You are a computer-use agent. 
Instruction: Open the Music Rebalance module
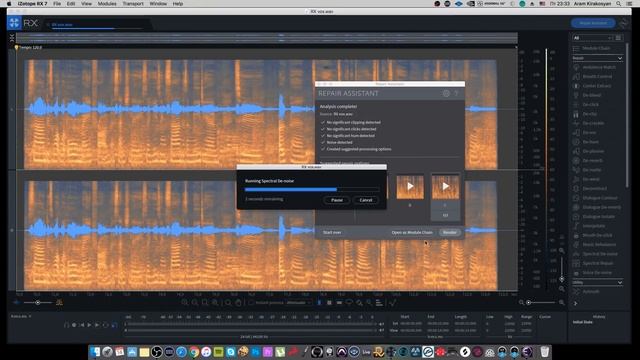pos(599,244)
